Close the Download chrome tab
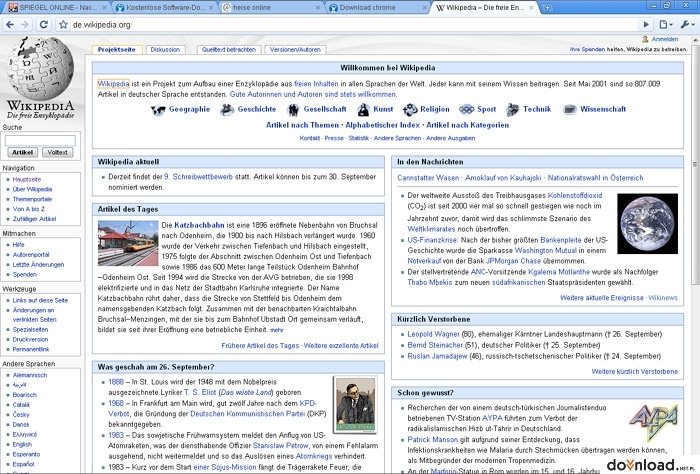The height and width of the screenshot is (474, 700). (425, 8)
